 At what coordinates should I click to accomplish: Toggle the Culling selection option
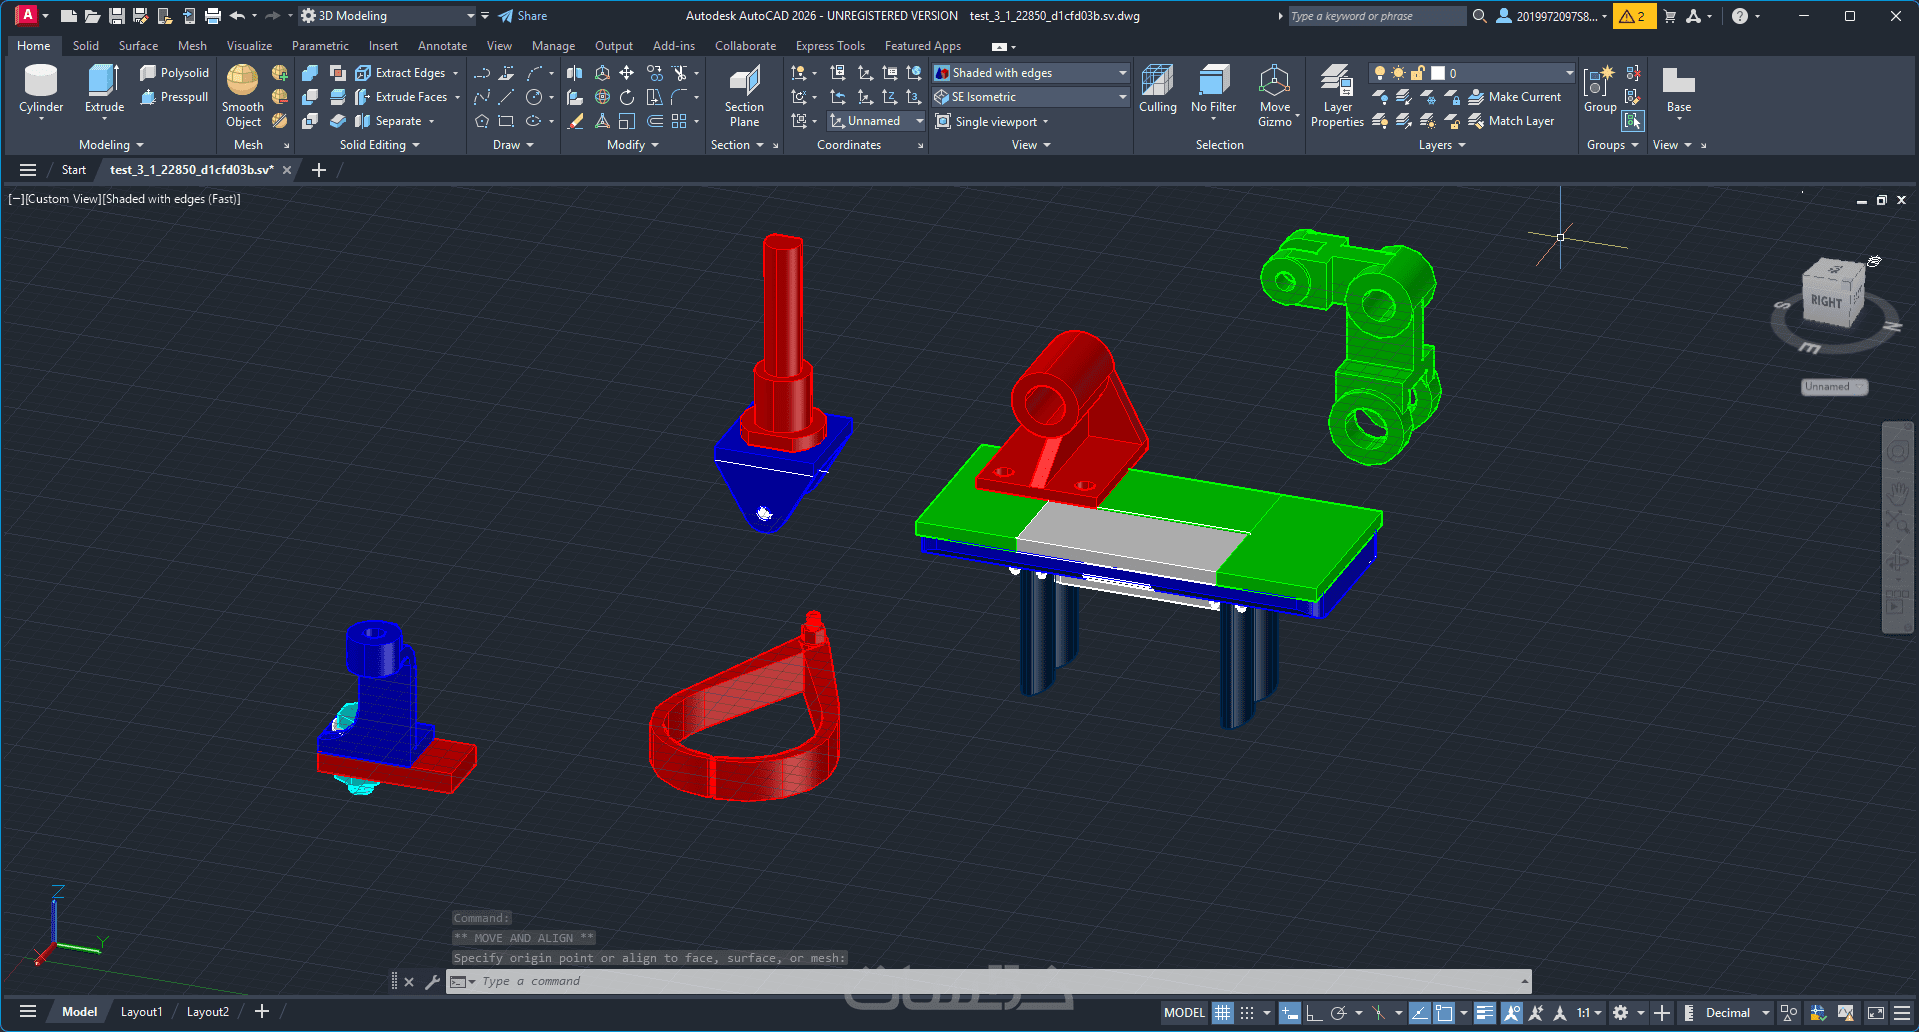(x=1157, y=91)
